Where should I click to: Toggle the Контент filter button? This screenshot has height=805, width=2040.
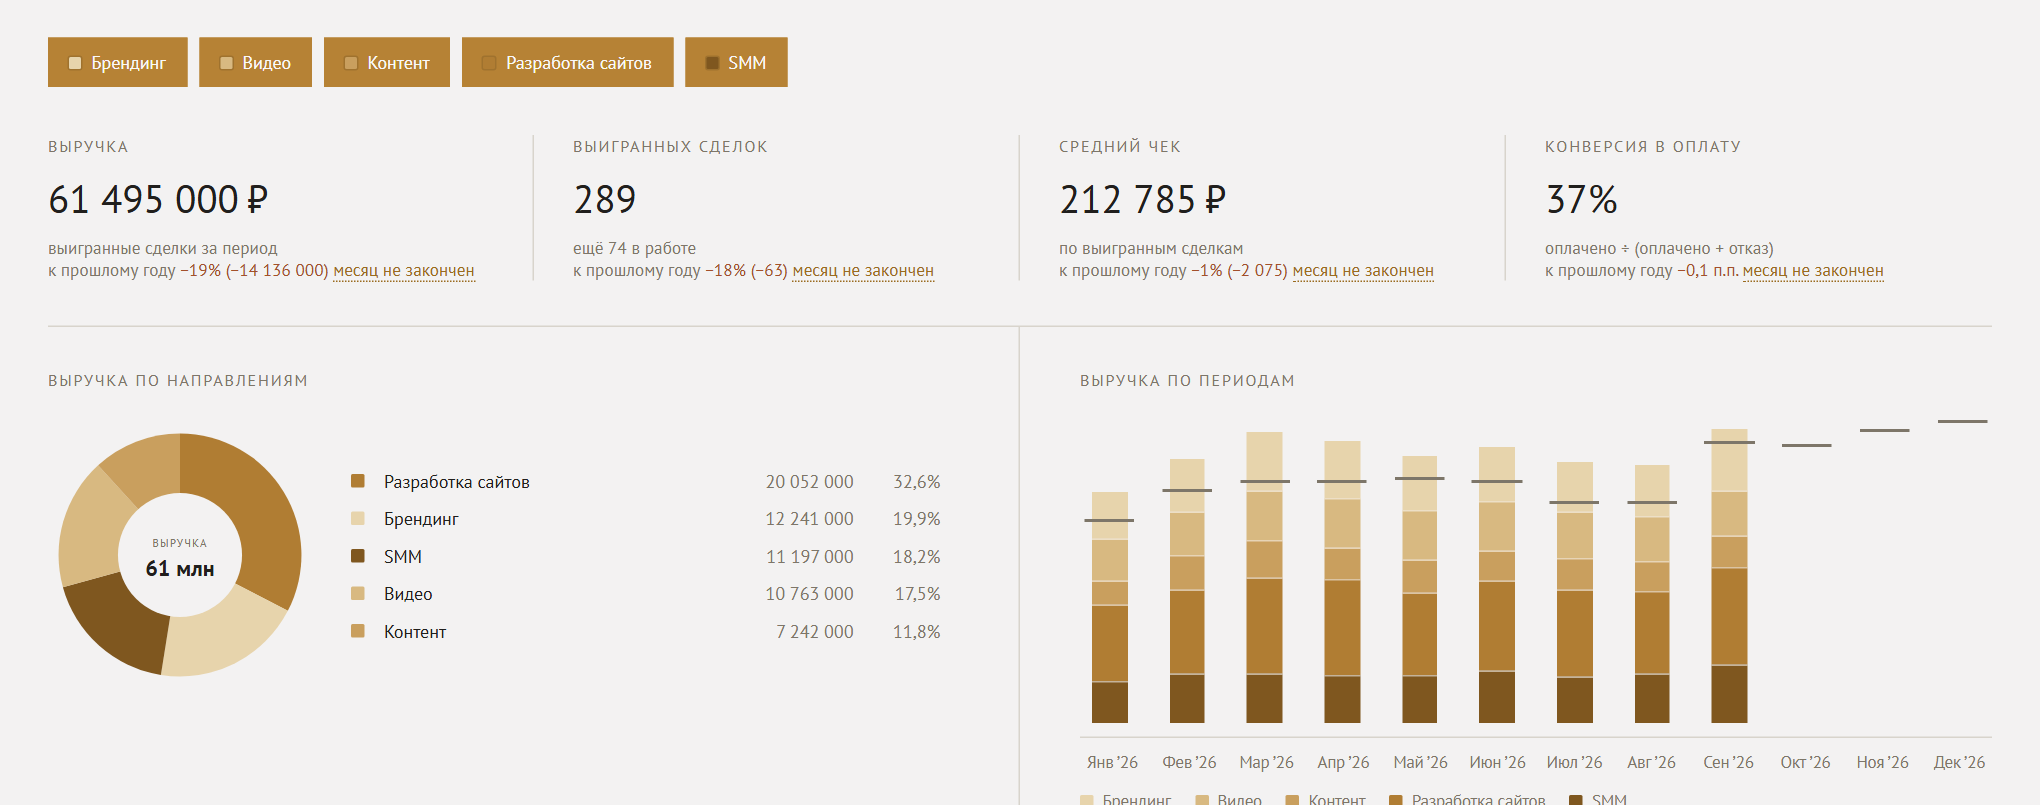(387, 62)
